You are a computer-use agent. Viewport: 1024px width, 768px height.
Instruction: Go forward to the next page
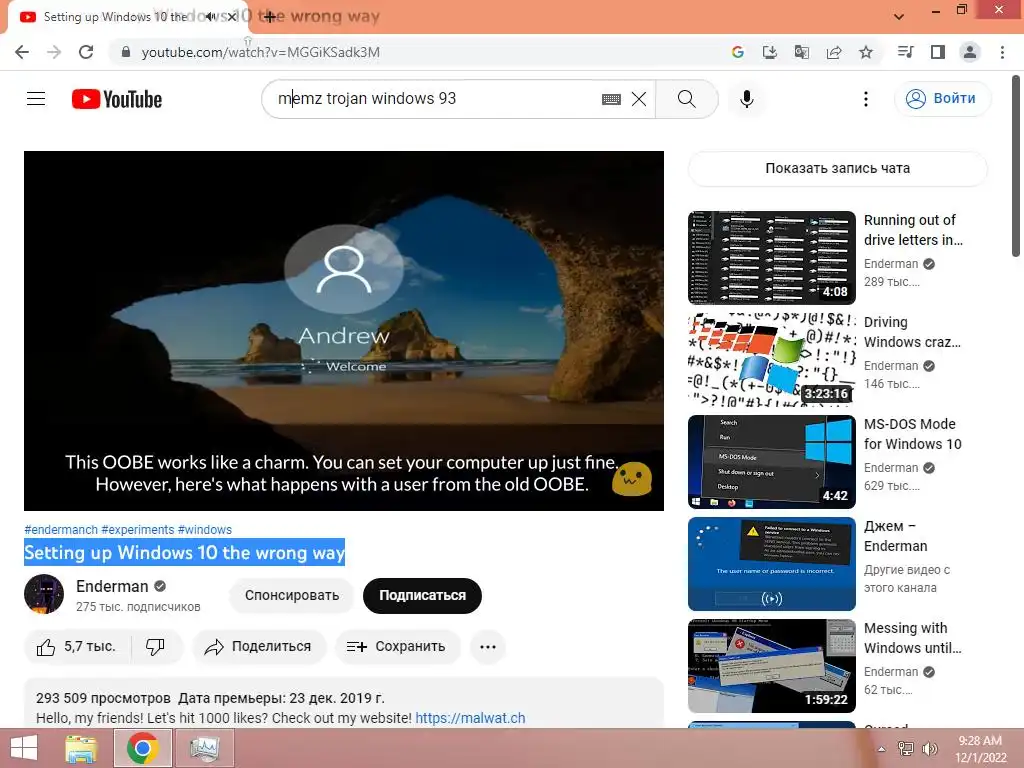tap(54, 52)
